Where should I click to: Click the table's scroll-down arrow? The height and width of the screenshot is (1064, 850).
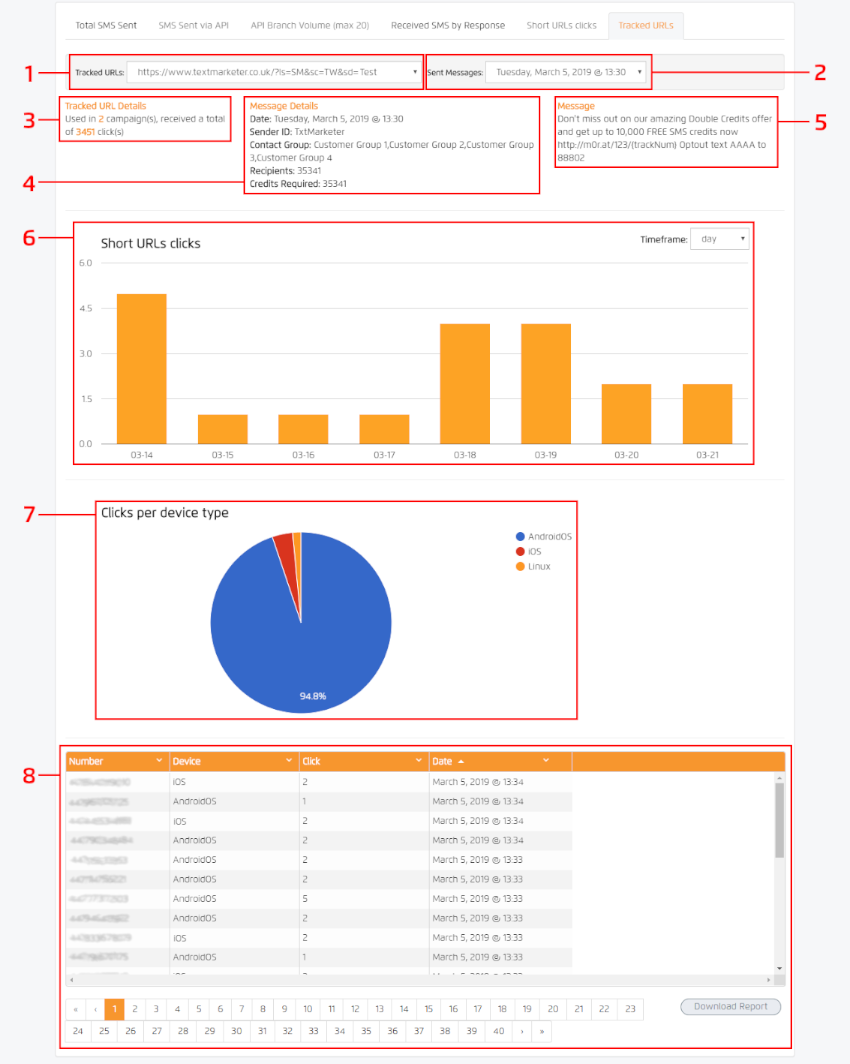click(779, 968)
